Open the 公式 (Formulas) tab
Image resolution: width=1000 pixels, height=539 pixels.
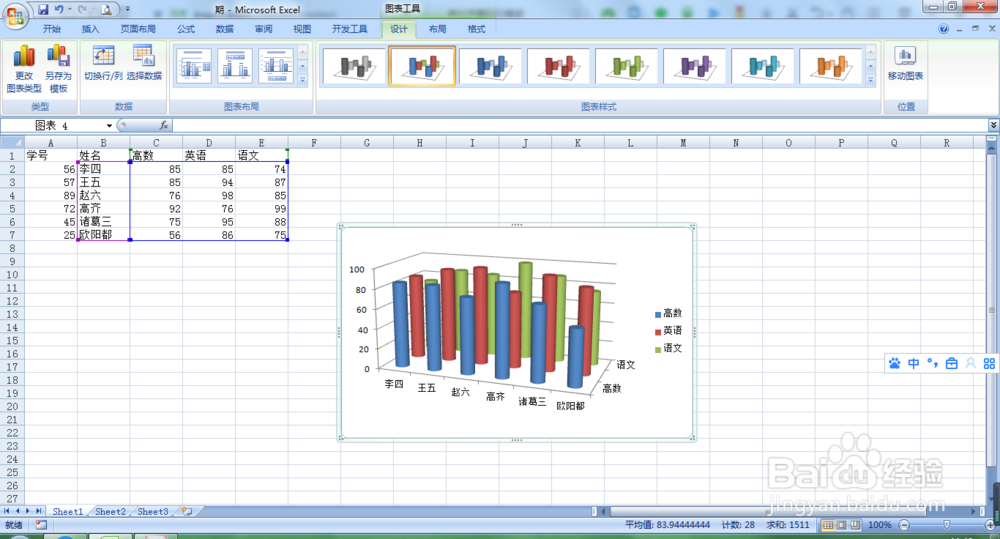click(186, 29)
